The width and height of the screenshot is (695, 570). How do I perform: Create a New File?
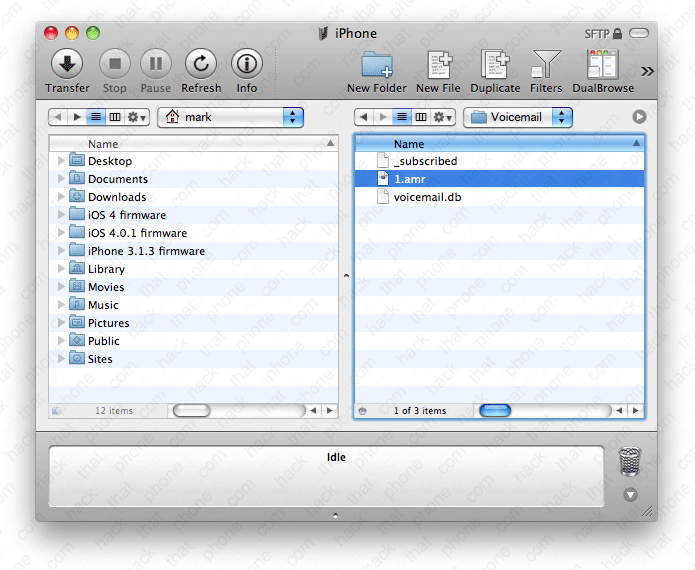pyautogui.click(x=438, y=65)
